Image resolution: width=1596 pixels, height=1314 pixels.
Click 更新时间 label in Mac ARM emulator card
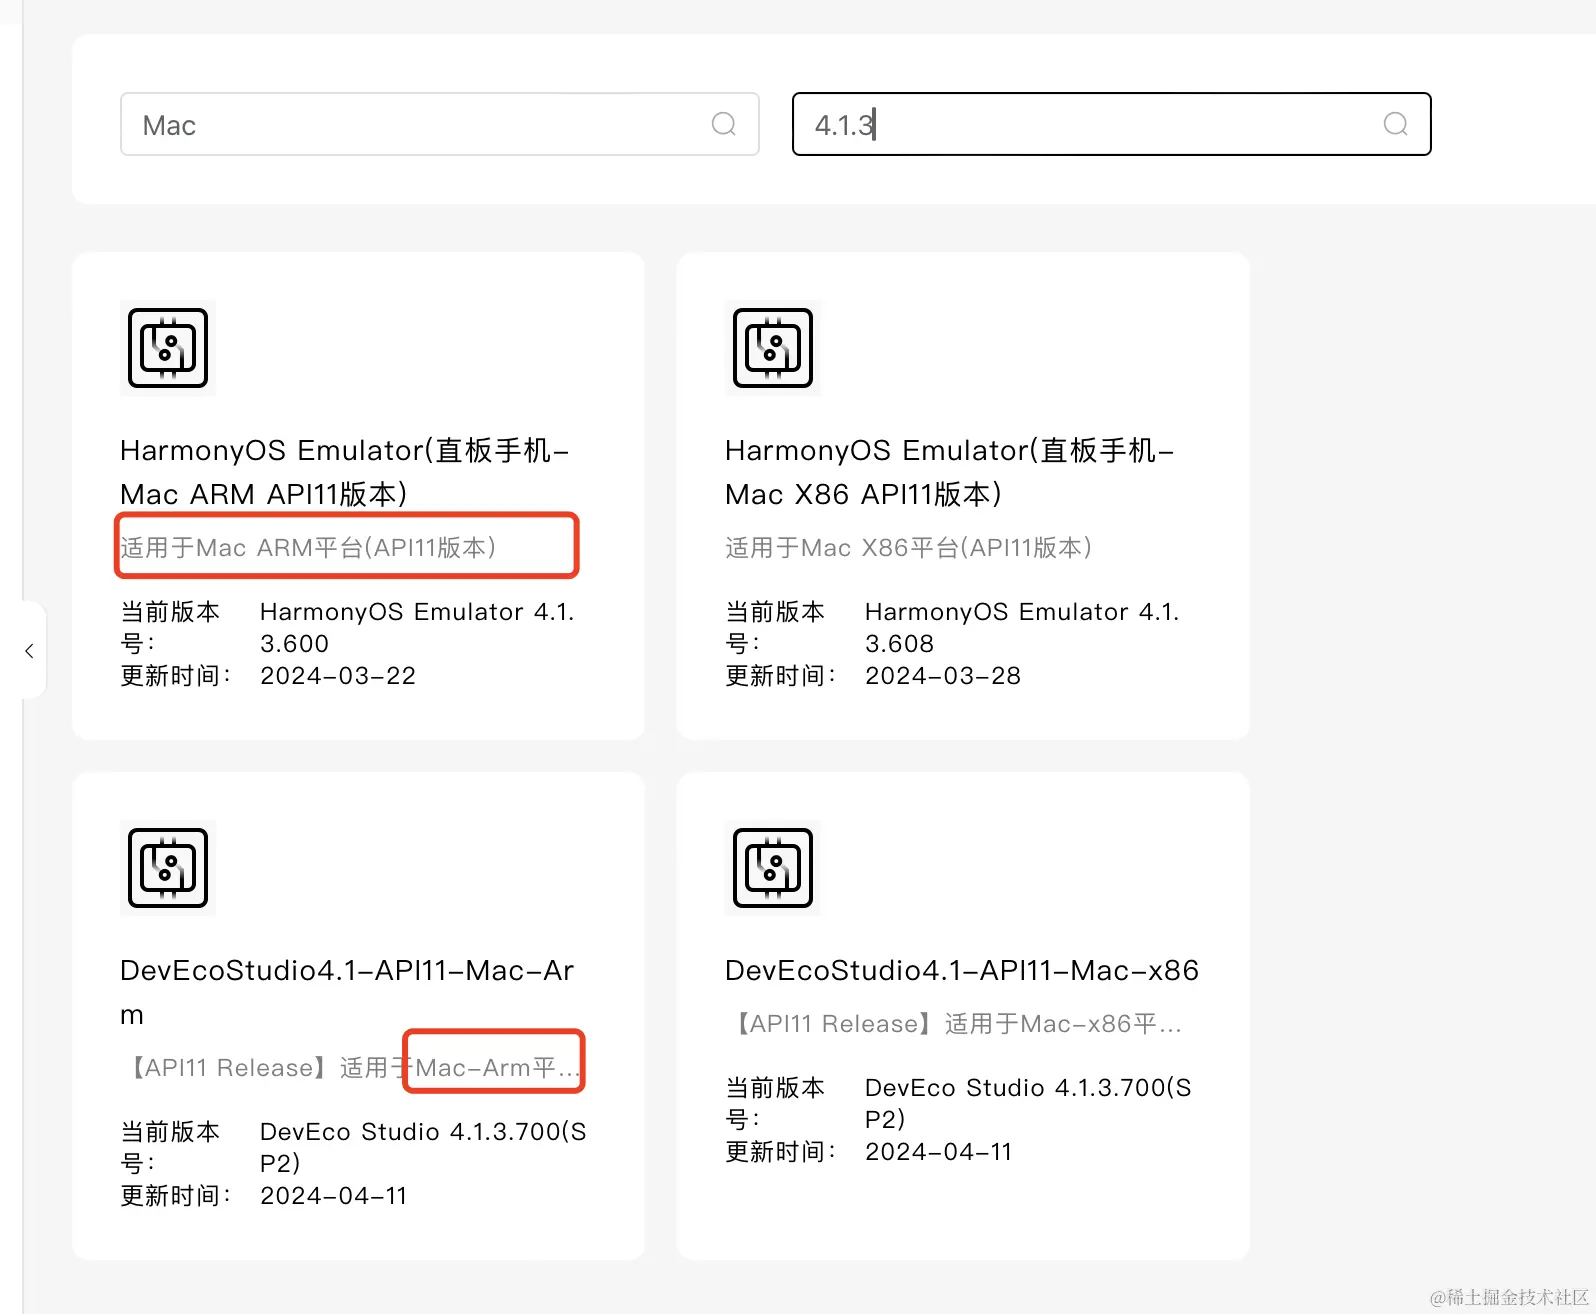click(x=176, y=676)
